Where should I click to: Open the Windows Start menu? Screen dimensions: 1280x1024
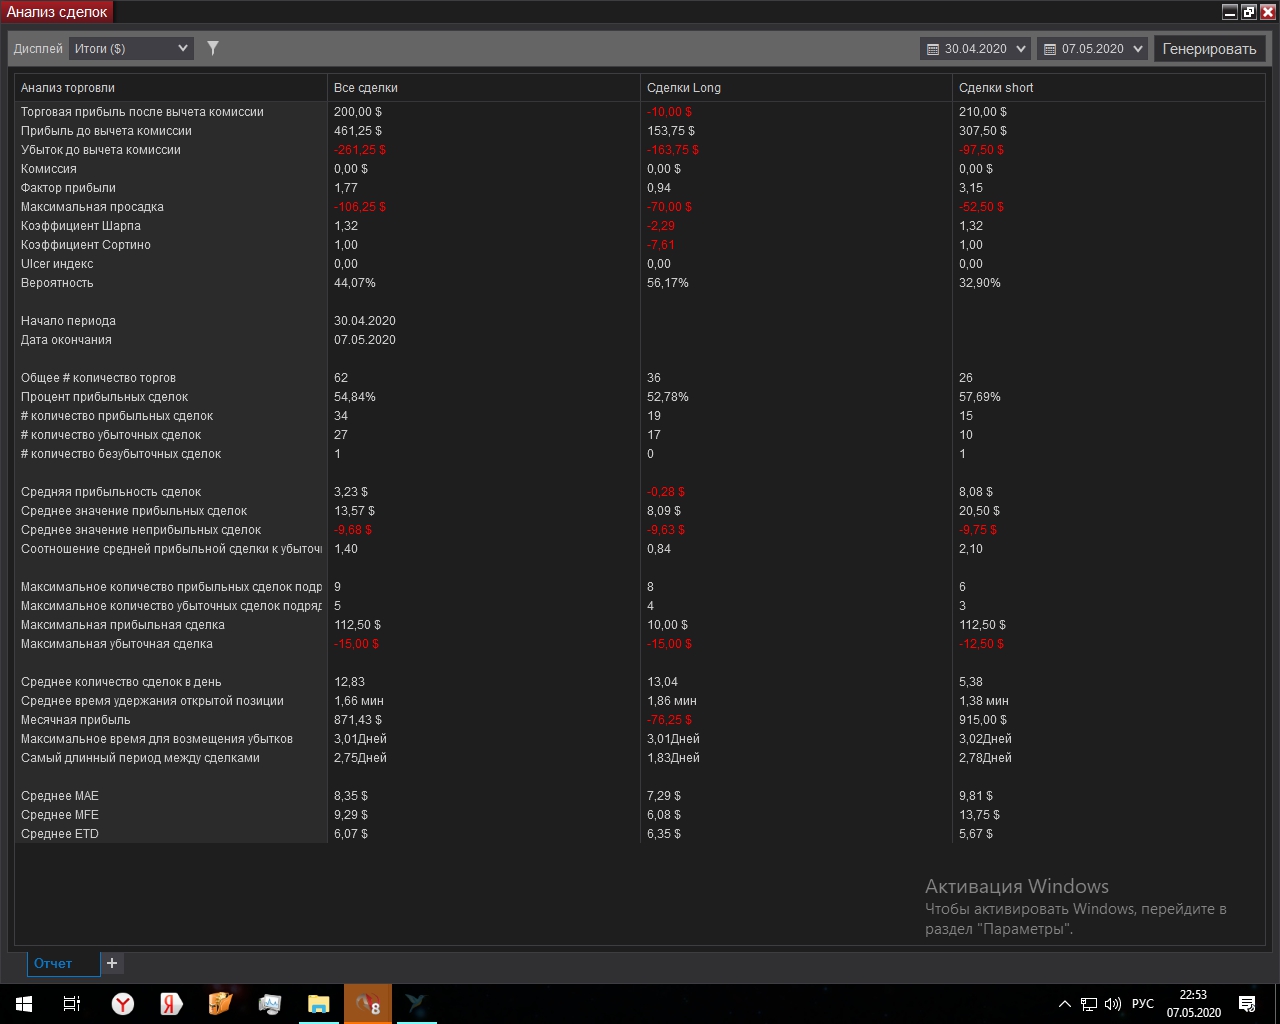pyautogui.click(x=24, y=1004)
